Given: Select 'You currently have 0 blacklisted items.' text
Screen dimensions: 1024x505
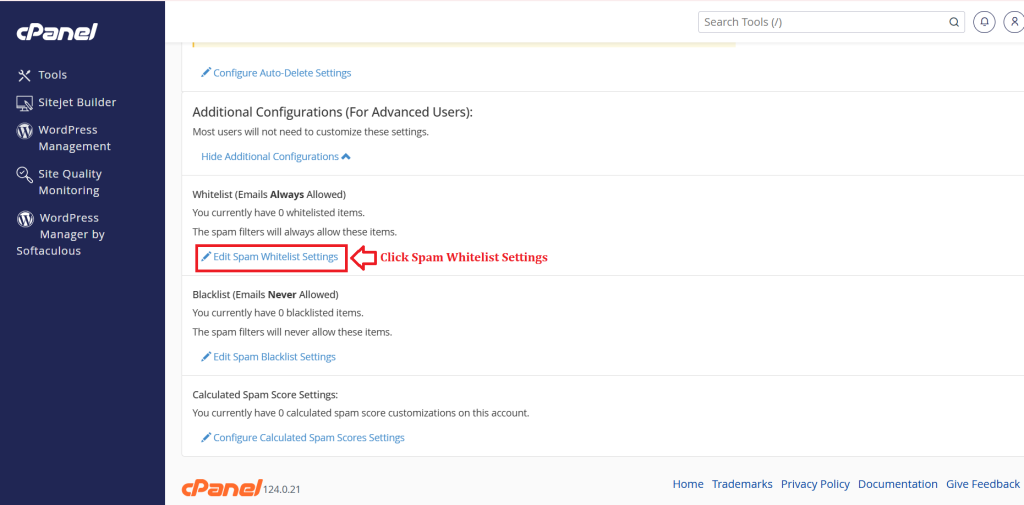Looking at the screenshot, I should tap(278, 313).
